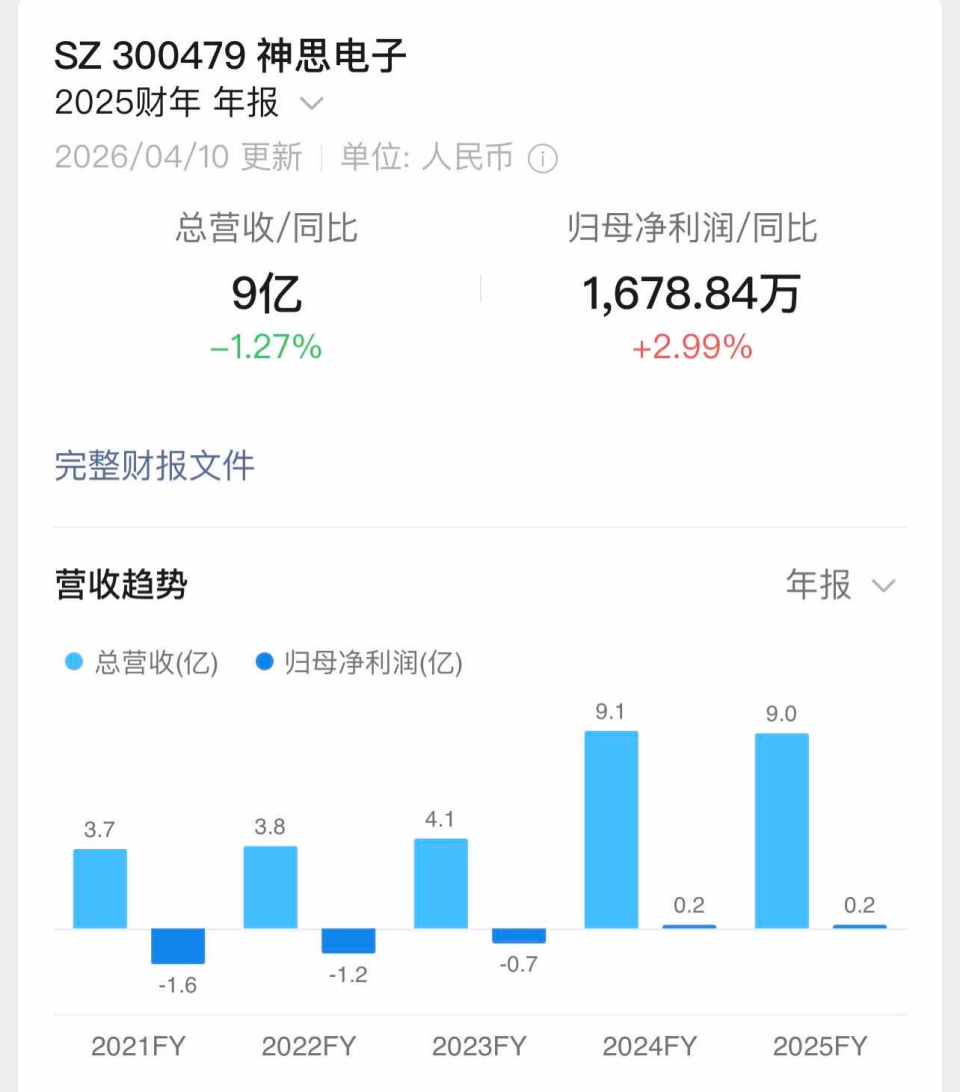Select the 2024FY net profit bar
Screen dimensions: 960x1092
click(689, 926)
